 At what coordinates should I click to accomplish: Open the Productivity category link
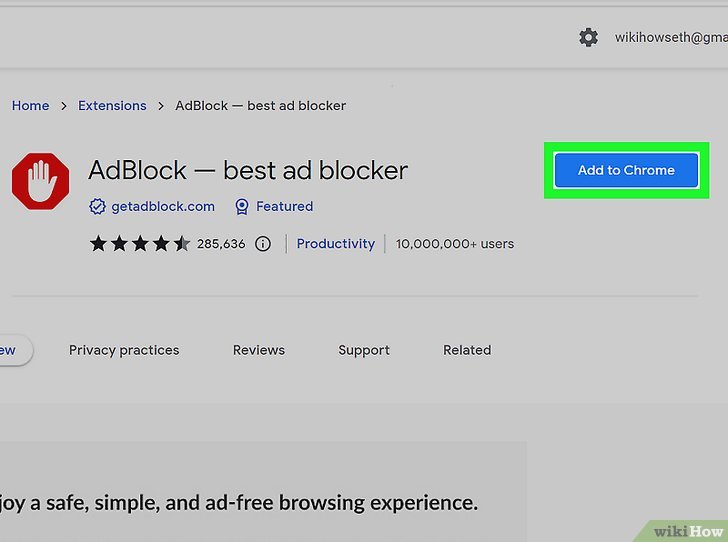coord(336,243)
